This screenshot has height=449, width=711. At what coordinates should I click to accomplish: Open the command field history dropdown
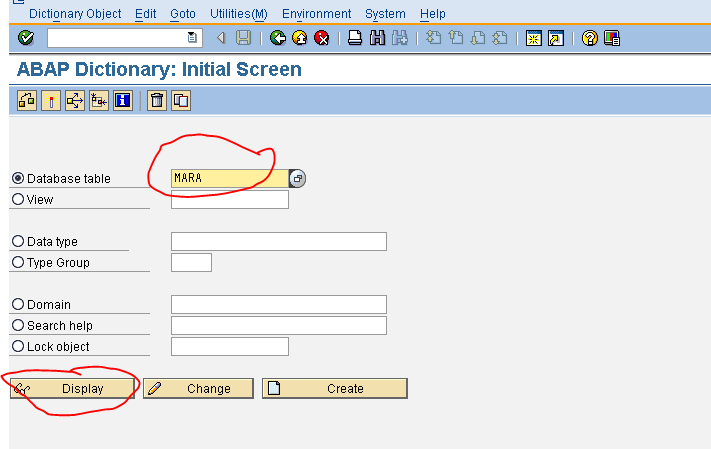(192, 38)
